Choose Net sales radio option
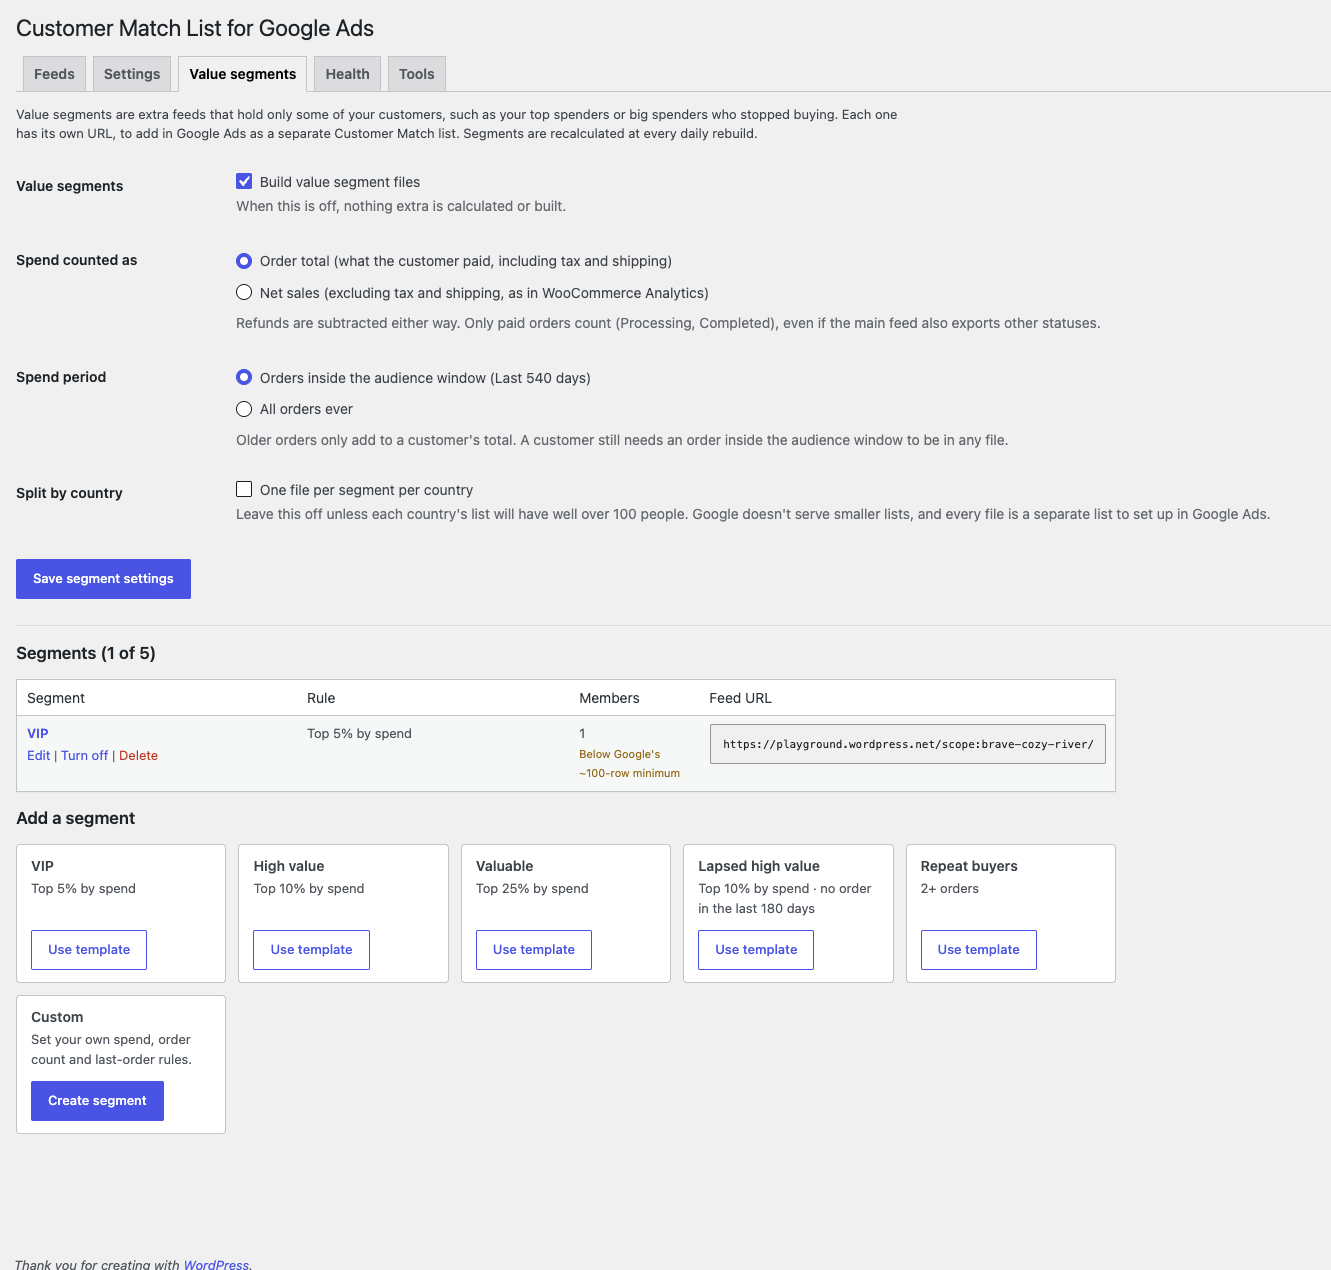 (x=244, y=293)
